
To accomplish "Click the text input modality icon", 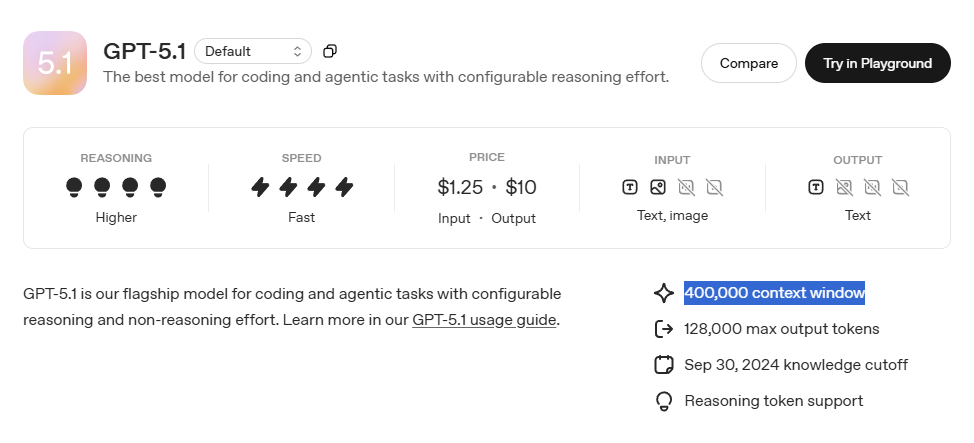I will click(x=630, y=187).
